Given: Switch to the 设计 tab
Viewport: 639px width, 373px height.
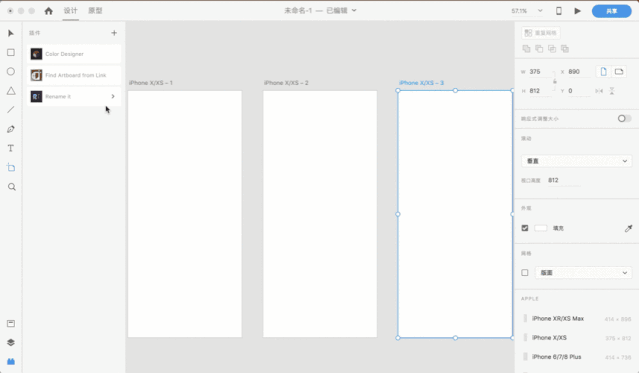Looking at the screenshot, I should point(71,11).
